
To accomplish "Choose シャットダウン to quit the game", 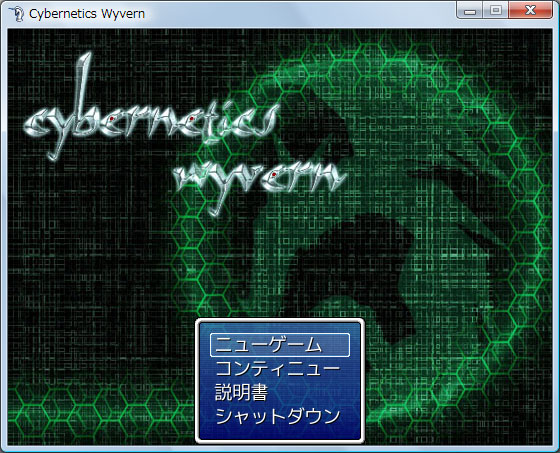I will tap(278, 416).
